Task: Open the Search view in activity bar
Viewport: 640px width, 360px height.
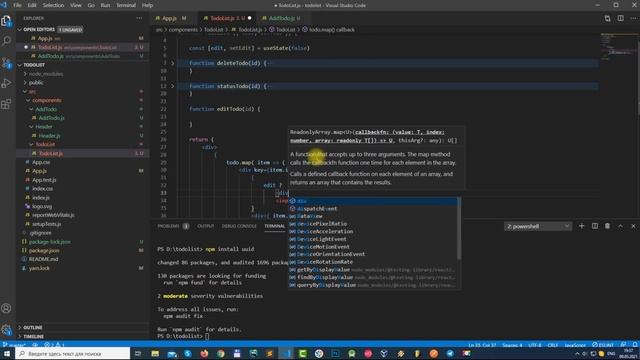Action: click(7, 41)
